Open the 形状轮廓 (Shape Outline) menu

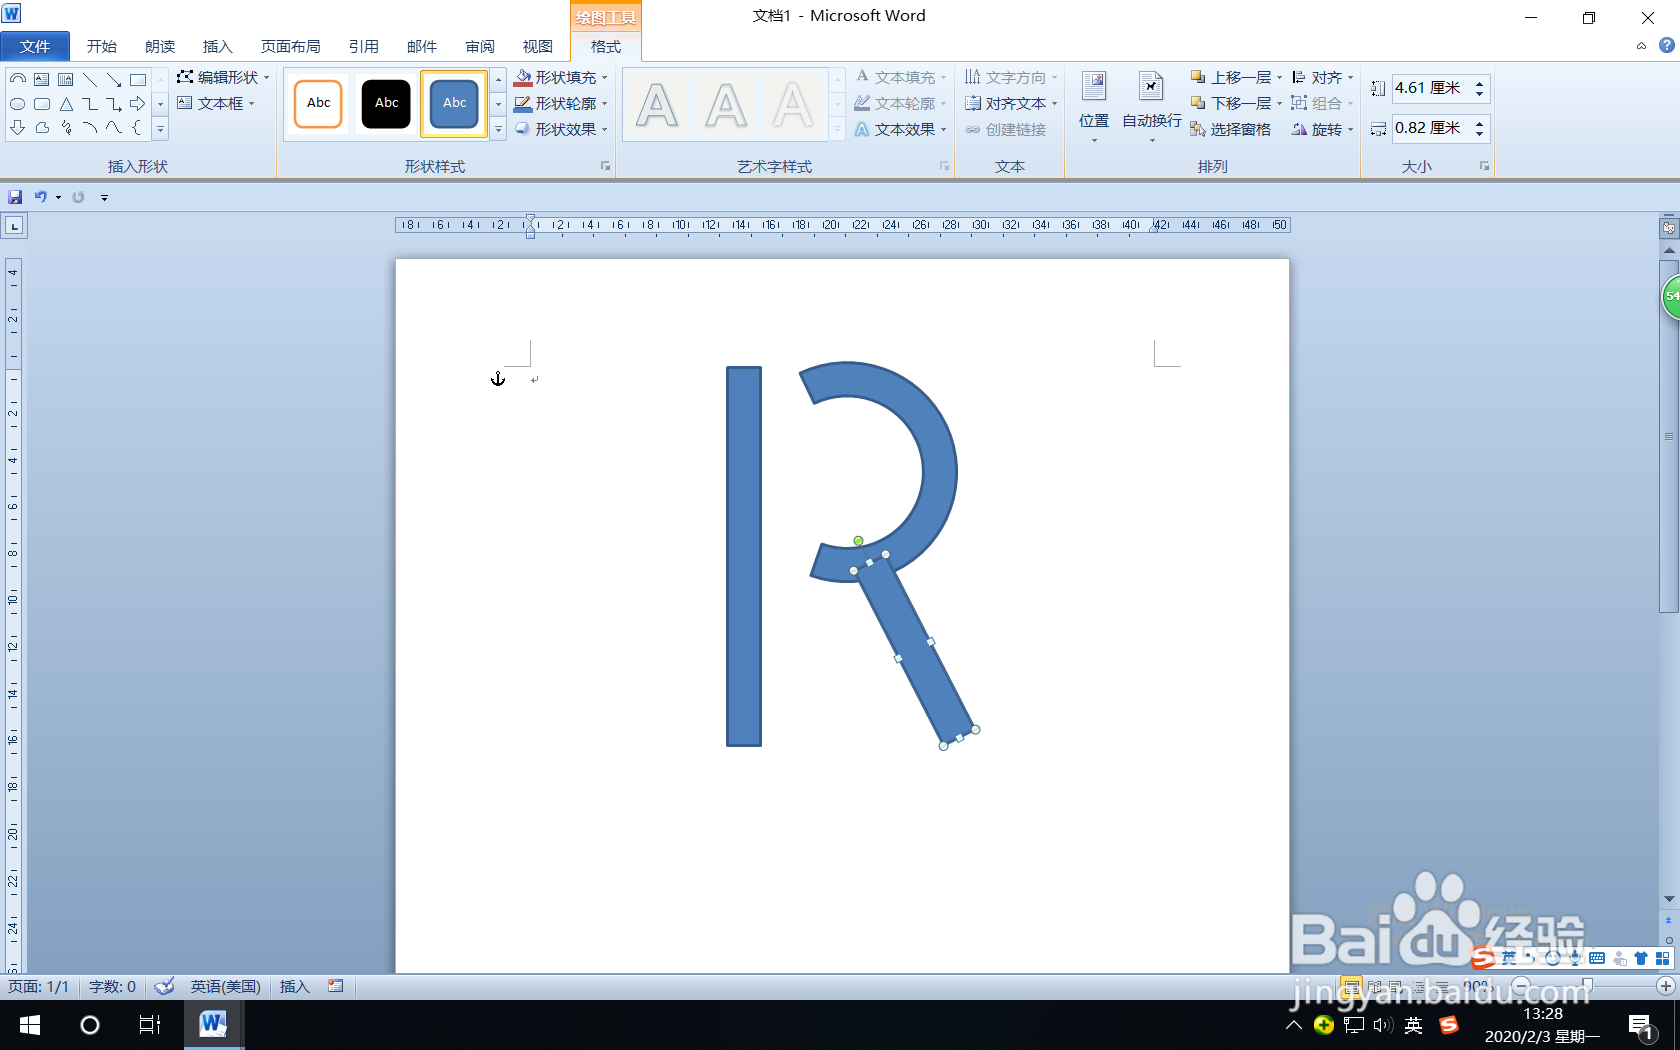click(x=563, y=102)
